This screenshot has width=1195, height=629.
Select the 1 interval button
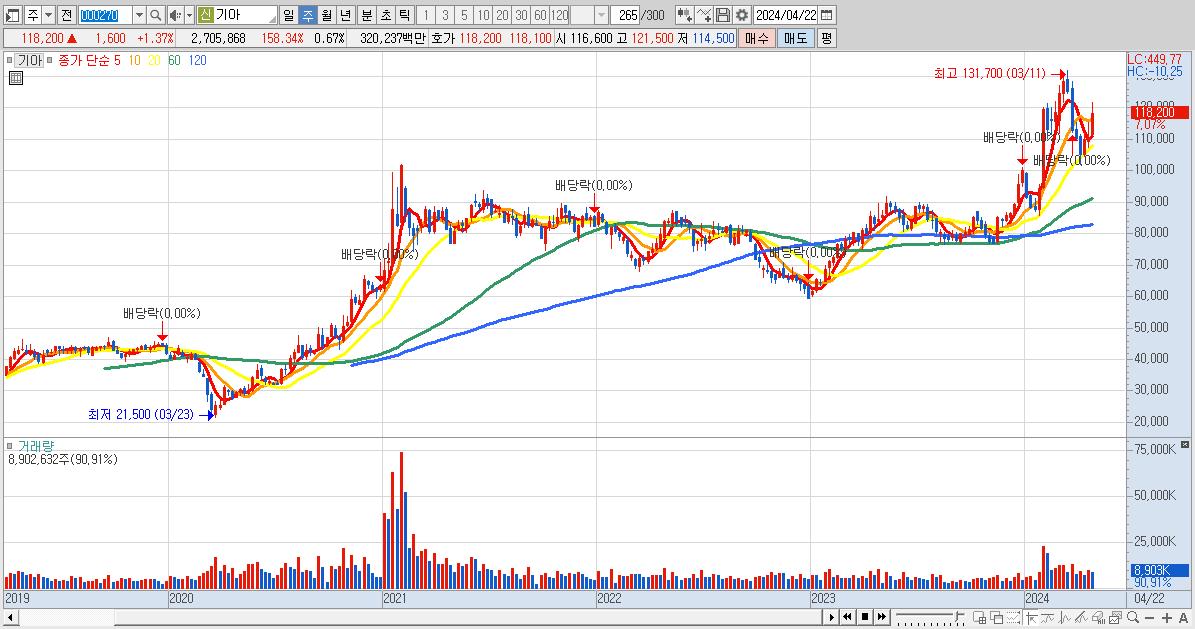coord(426,15)
